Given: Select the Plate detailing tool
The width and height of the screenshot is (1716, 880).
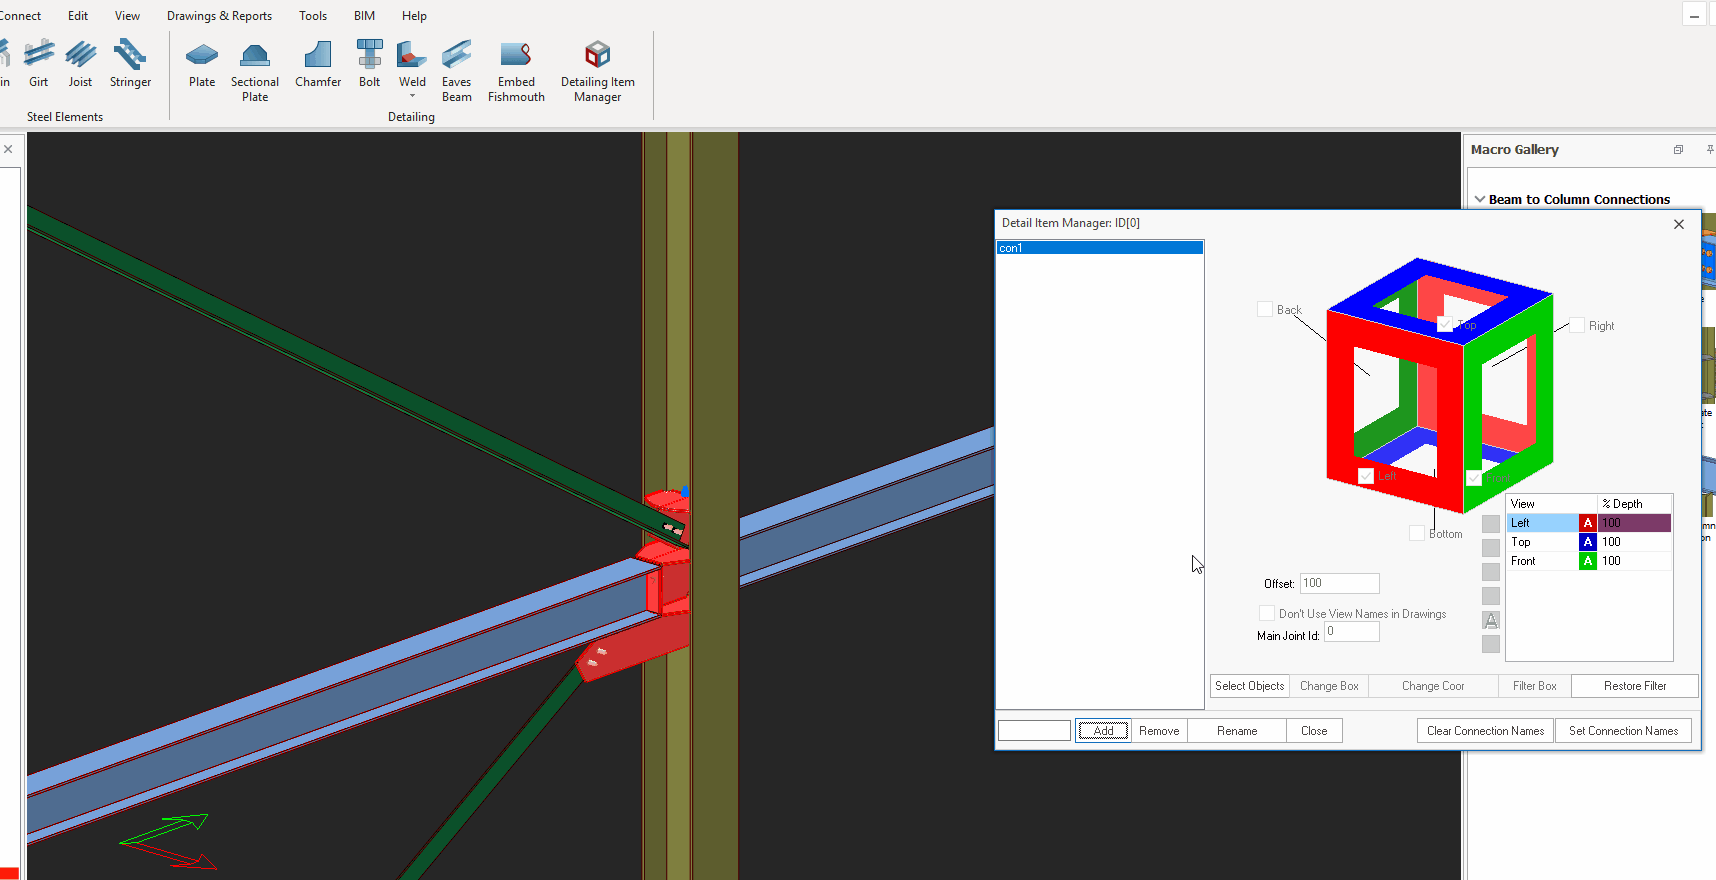Looking at the screenshot, I should click(202, 65).
